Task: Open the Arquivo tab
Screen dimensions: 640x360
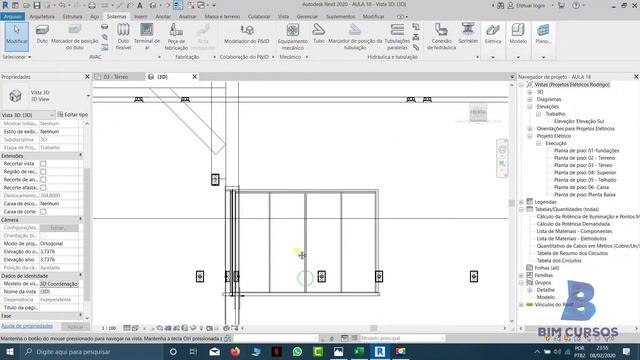Action: (x=13, y=17)
